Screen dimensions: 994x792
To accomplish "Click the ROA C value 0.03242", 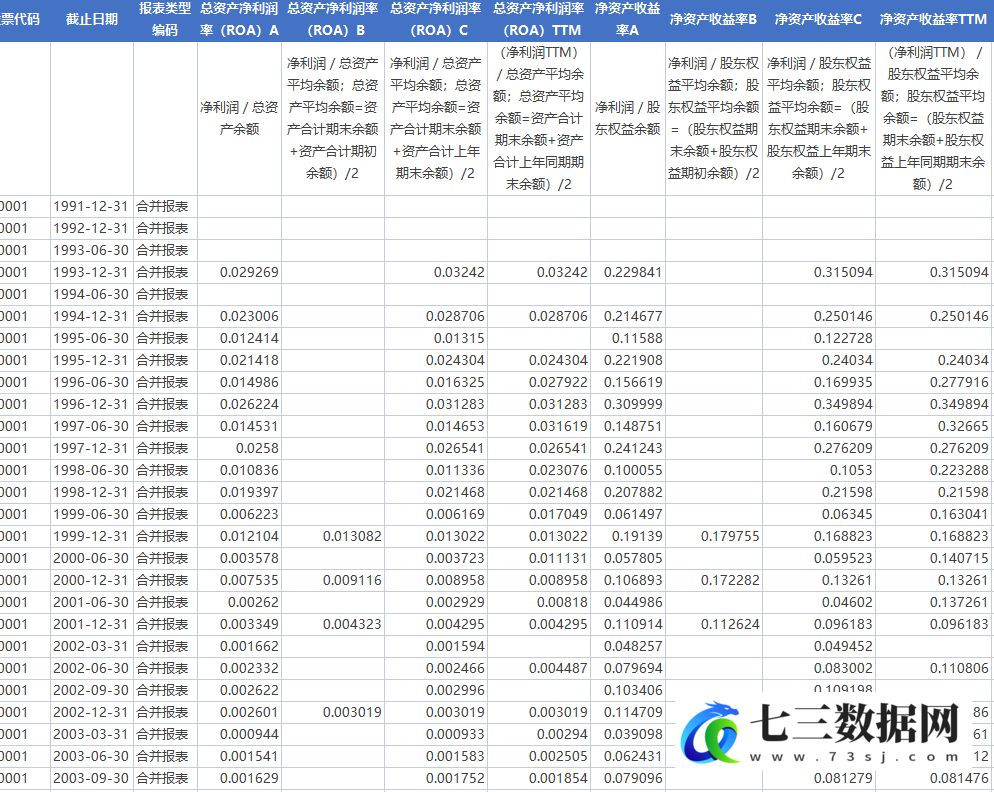I will tap(436, 273).
